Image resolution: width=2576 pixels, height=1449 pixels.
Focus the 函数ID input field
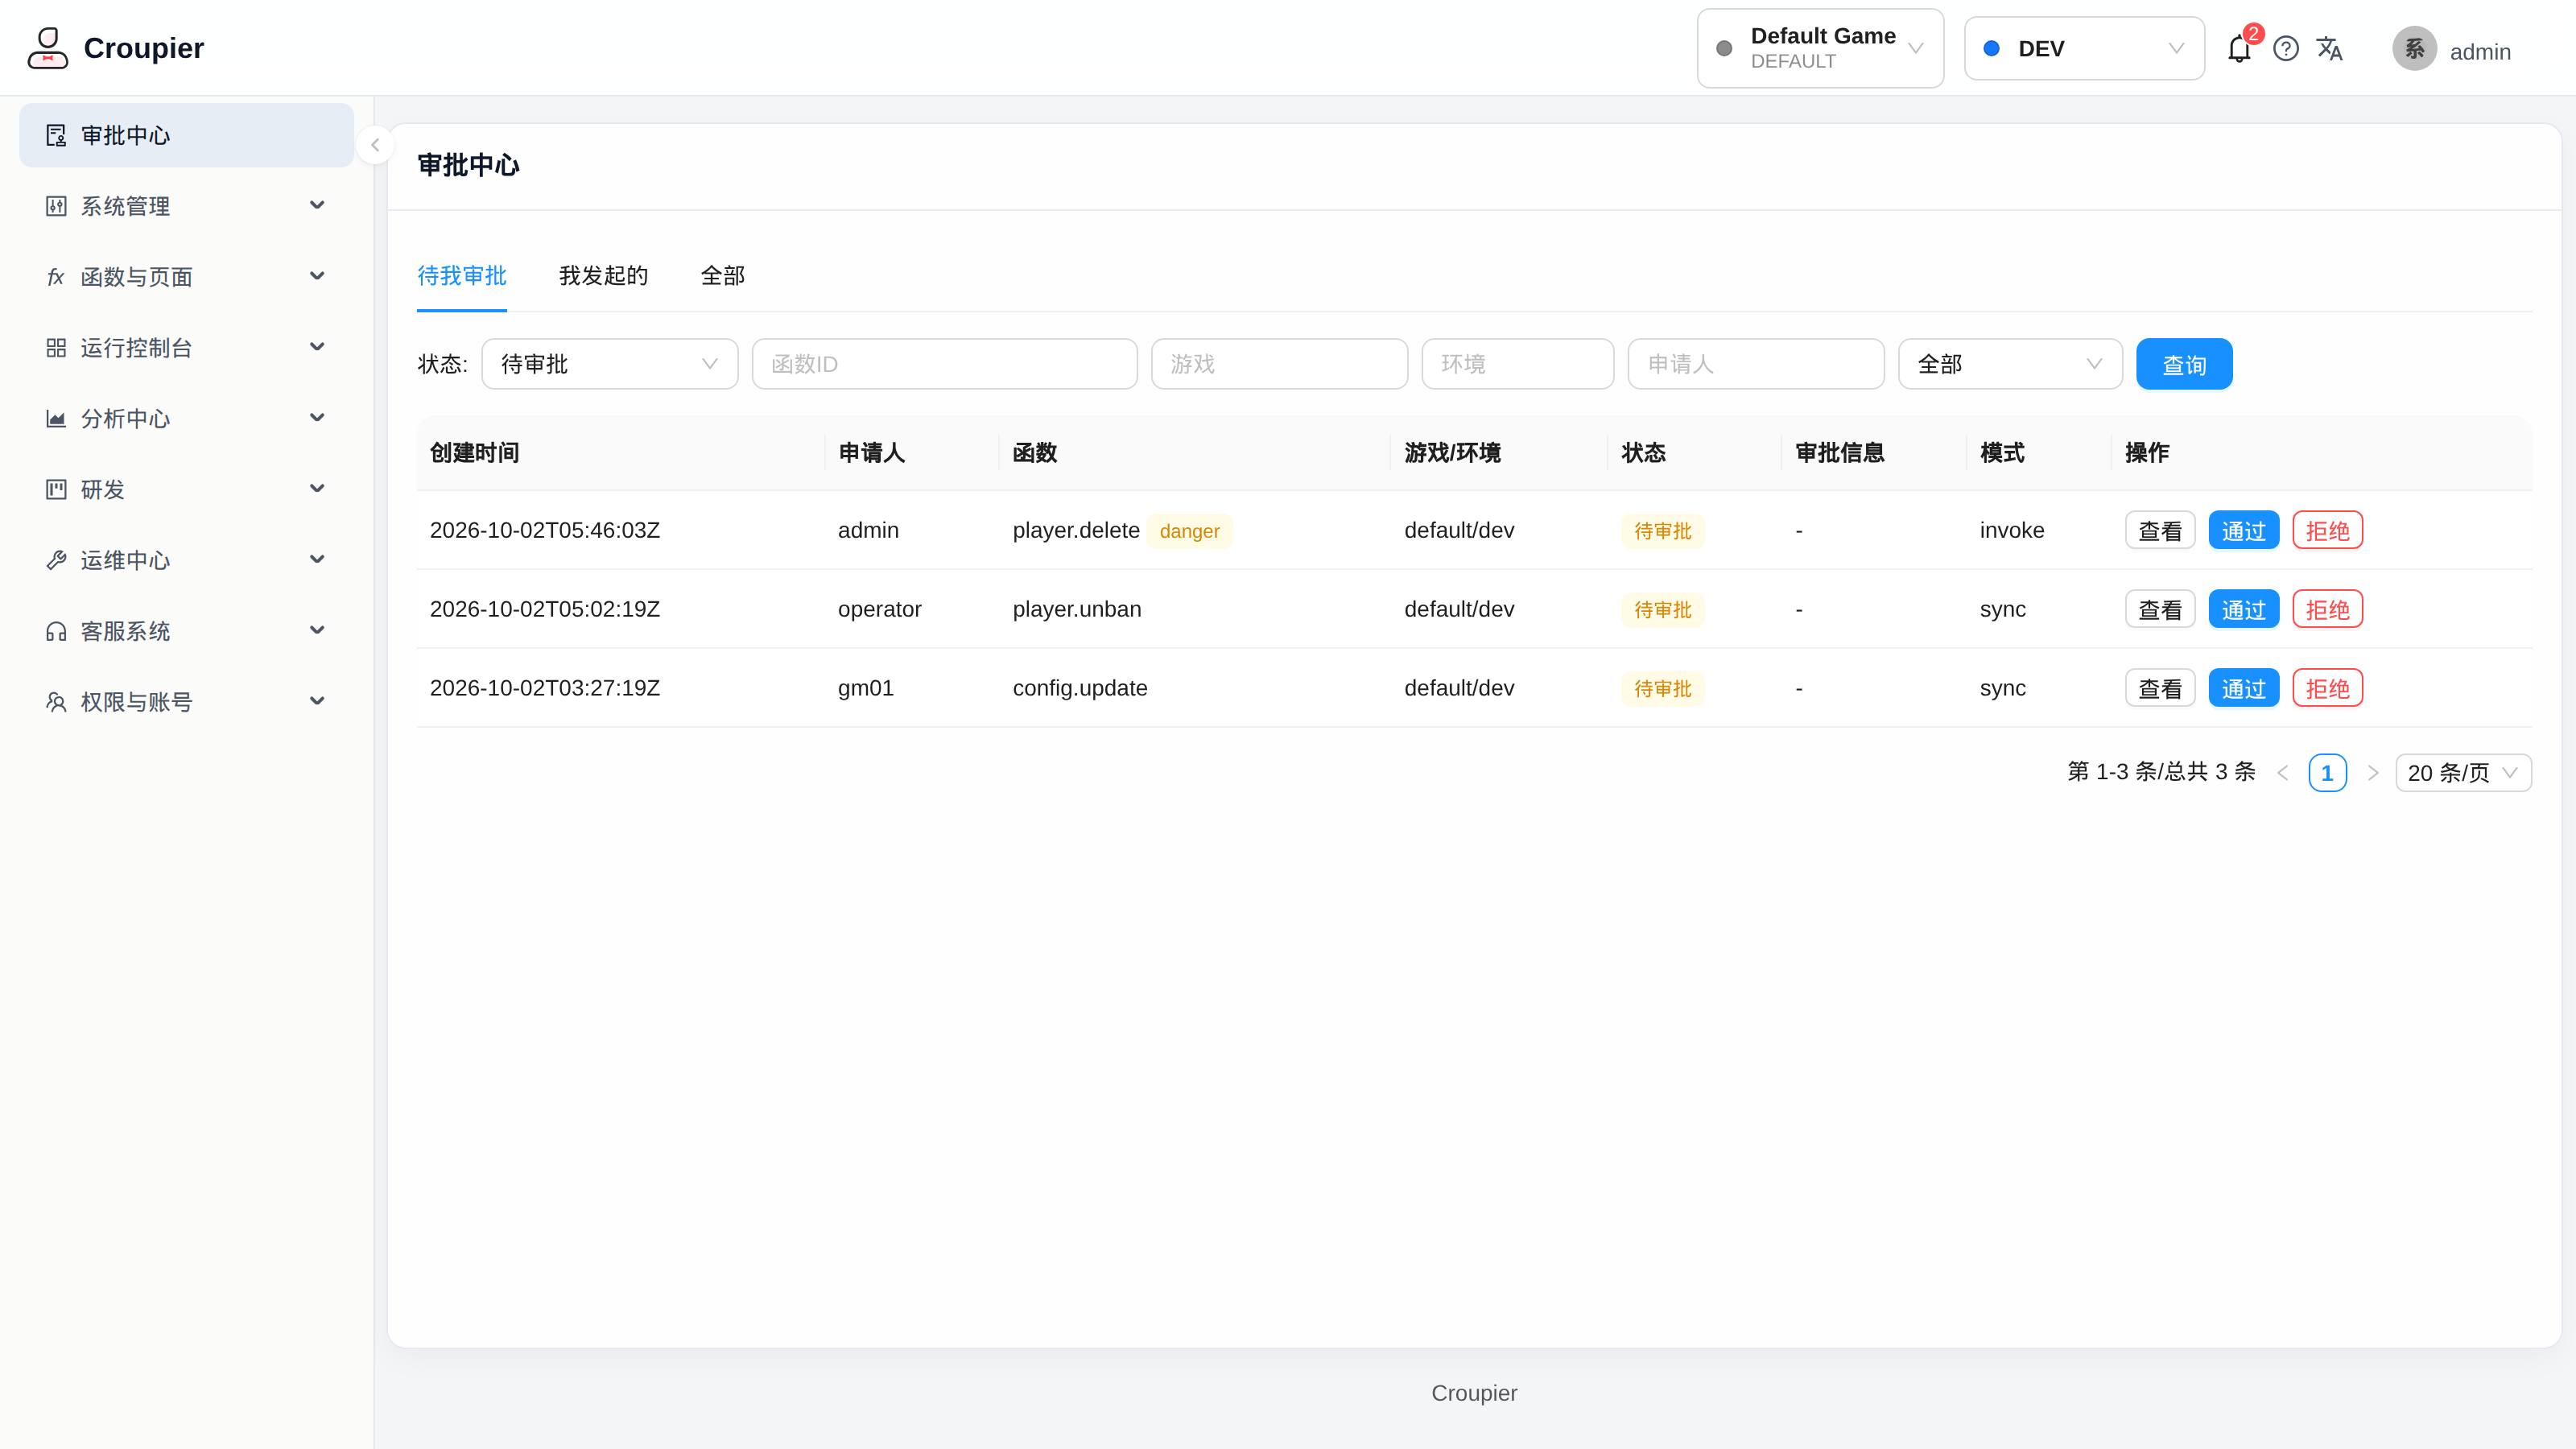[944, 364]
